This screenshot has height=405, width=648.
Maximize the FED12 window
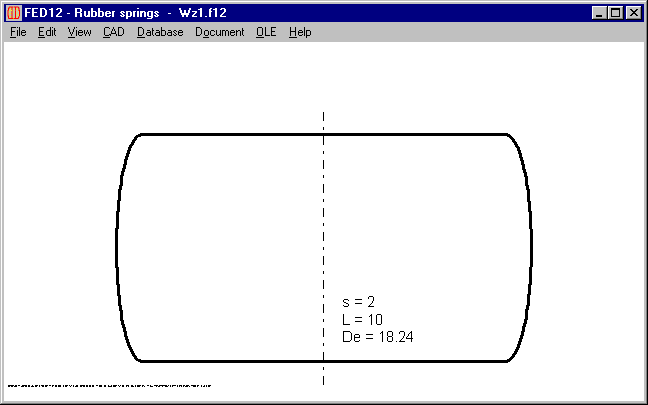click(616, 13)
